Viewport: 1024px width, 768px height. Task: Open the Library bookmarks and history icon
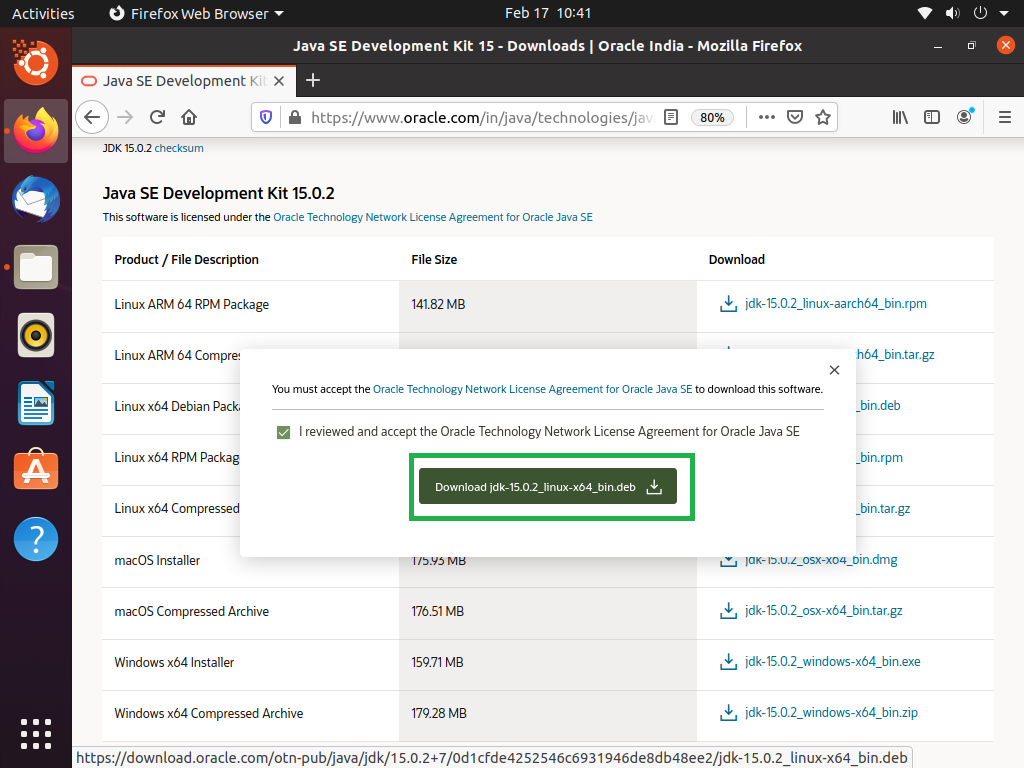tap(900, 118)
